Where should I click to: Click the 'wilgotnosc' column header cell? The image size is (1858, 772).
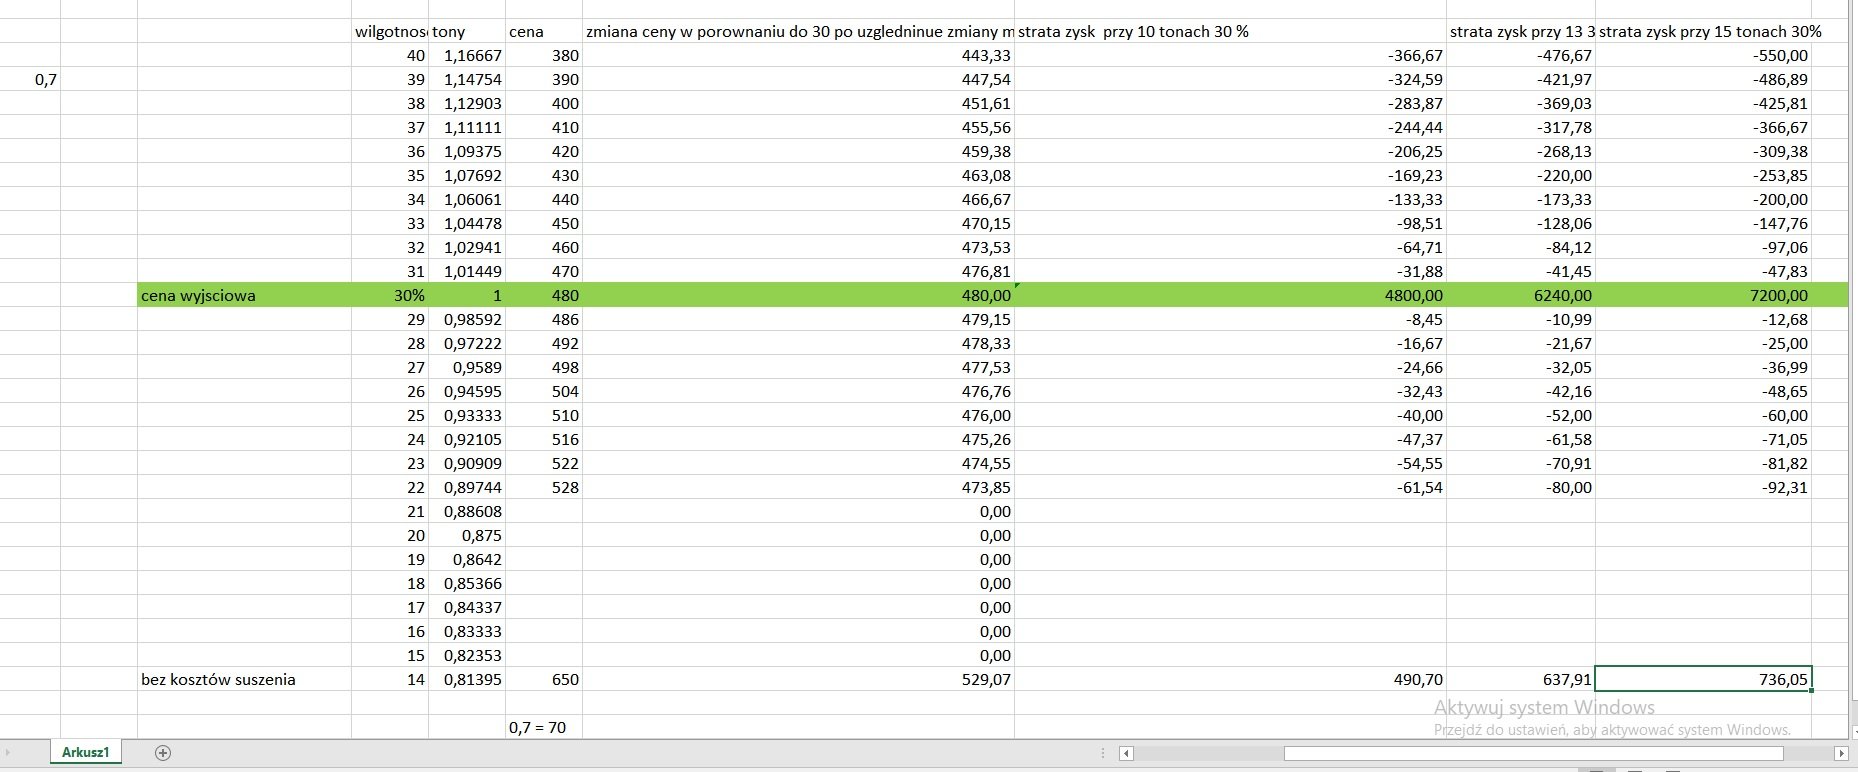point(389,31)
